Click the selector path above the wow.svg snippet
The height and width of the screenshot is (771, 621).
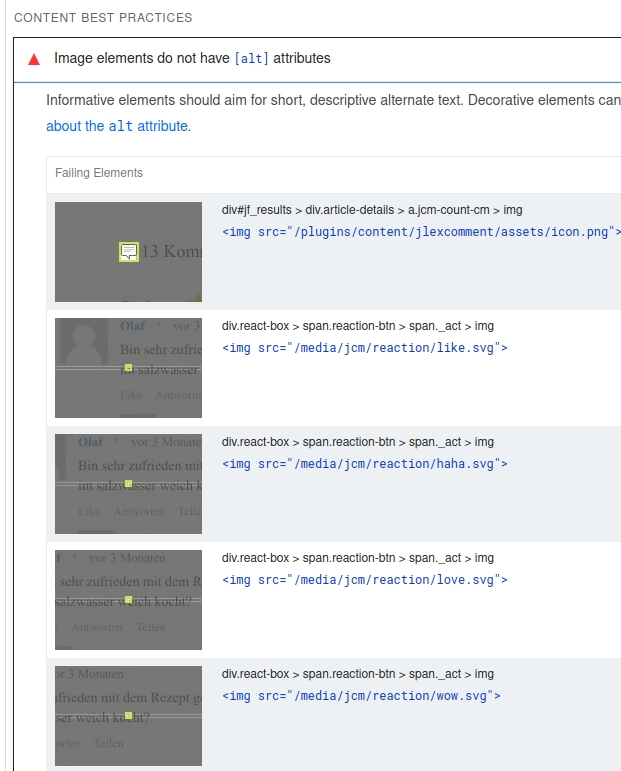click(x=357, y=674)
